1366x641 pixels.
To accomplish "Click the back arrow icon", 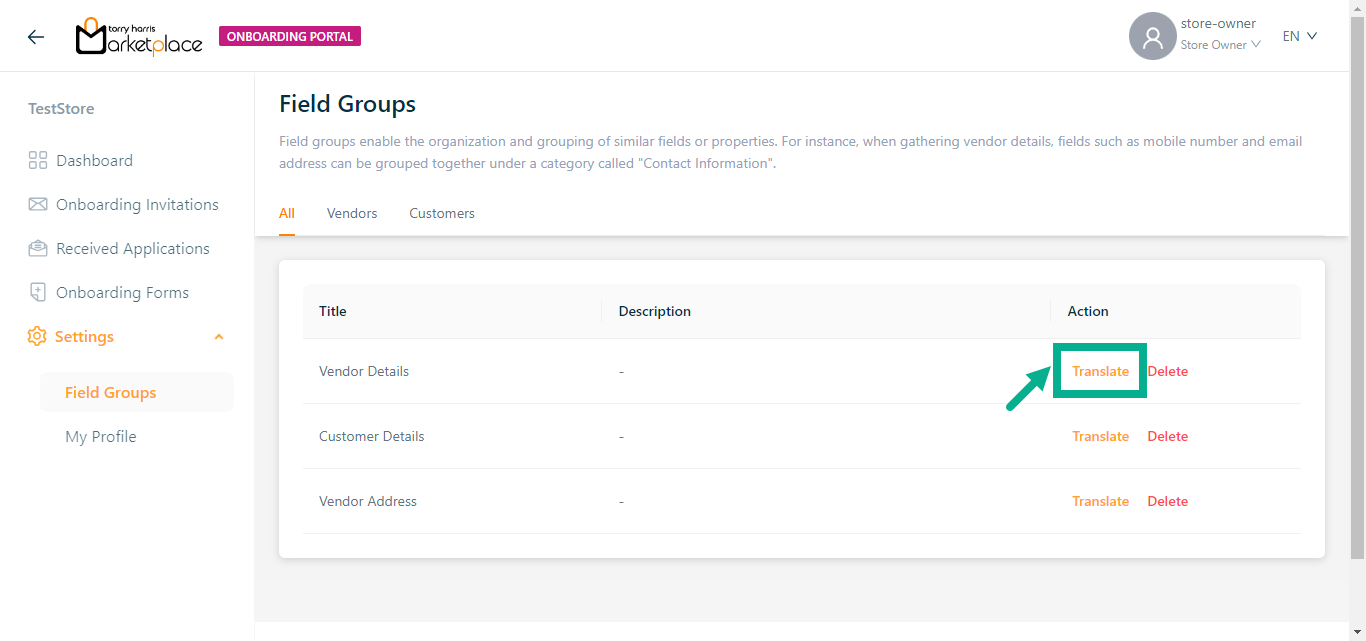I will point(36,37).
